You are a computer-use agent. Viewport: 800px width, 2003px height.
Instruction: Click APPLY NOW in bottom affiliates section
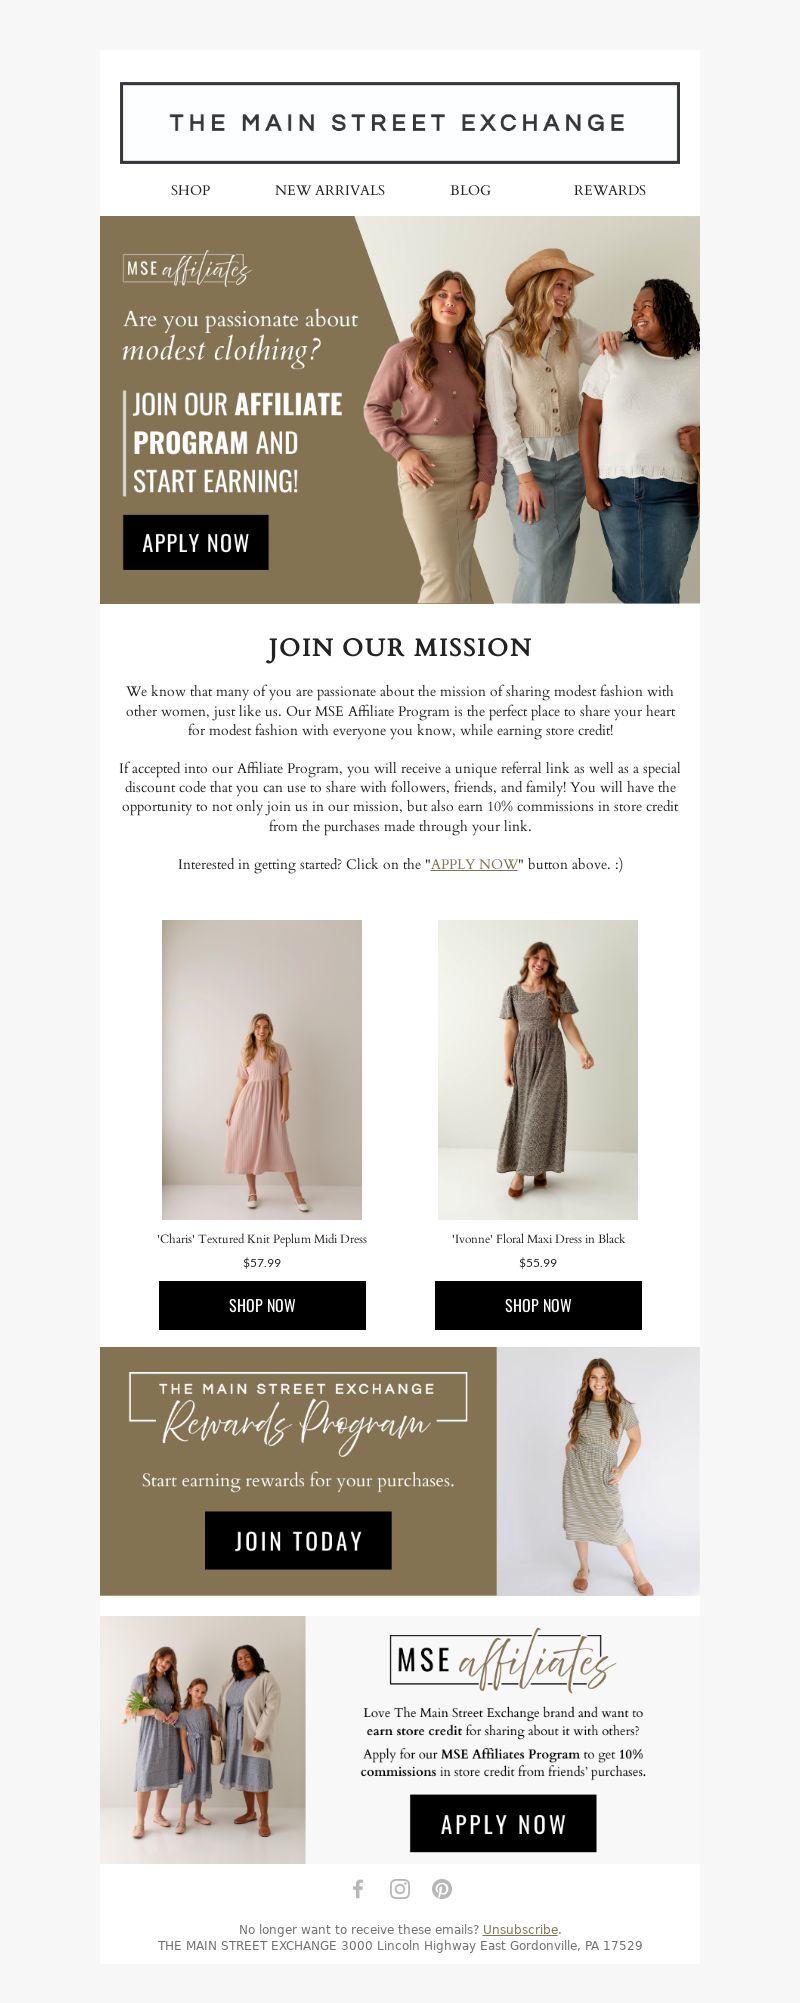click(503, 1823)
